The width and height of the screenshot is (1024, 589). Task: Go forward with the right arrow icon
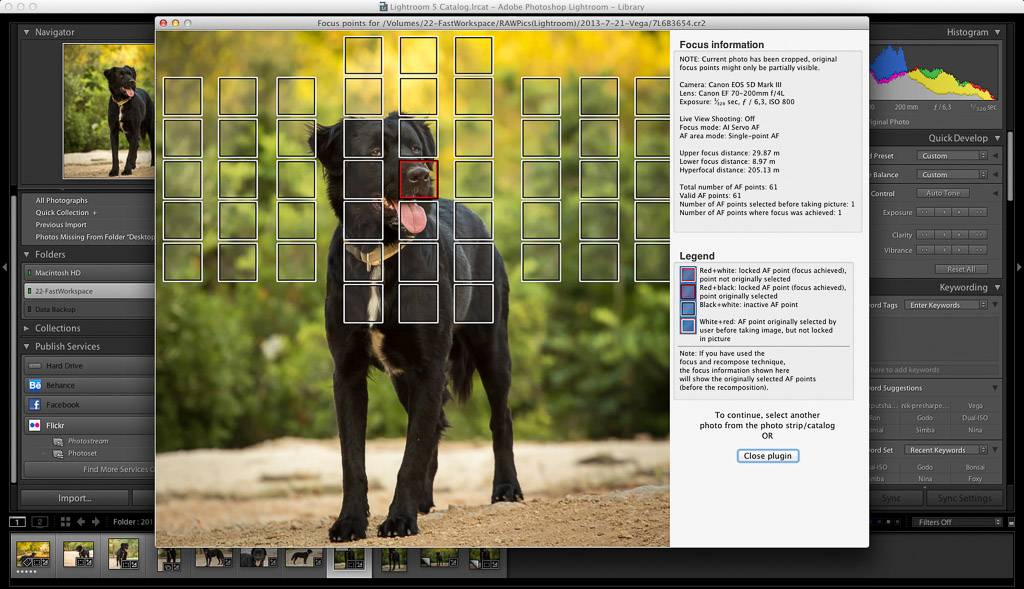96,522
